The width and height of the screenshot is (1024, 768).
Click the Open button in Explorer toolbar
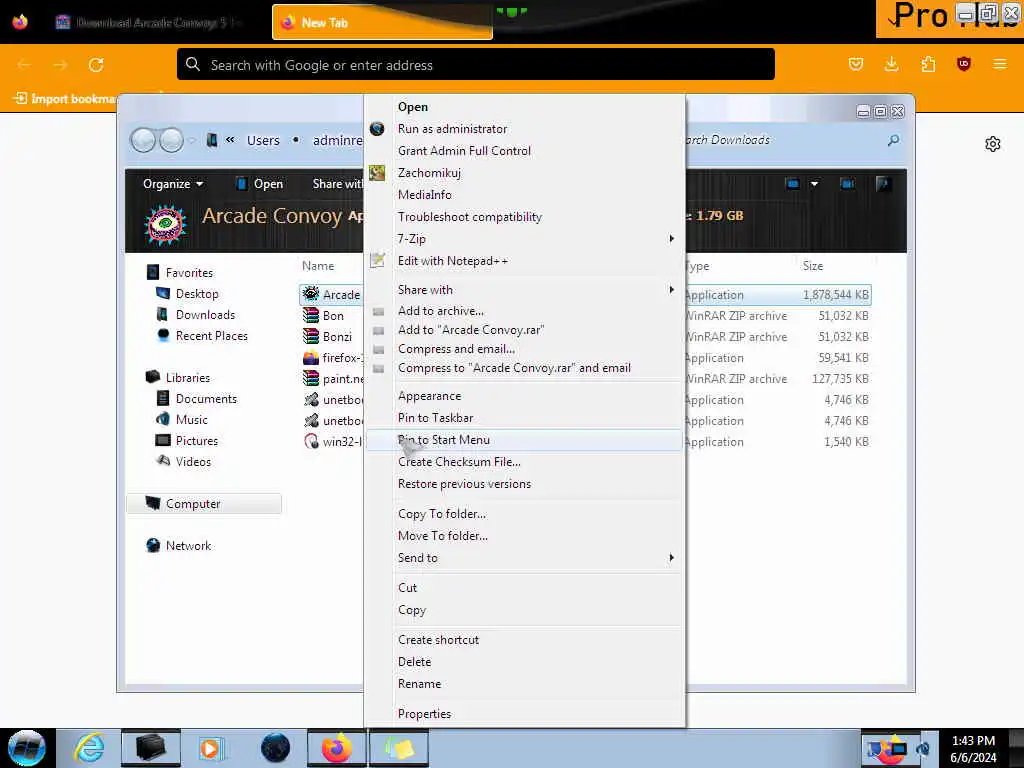(x=259, y=184)
